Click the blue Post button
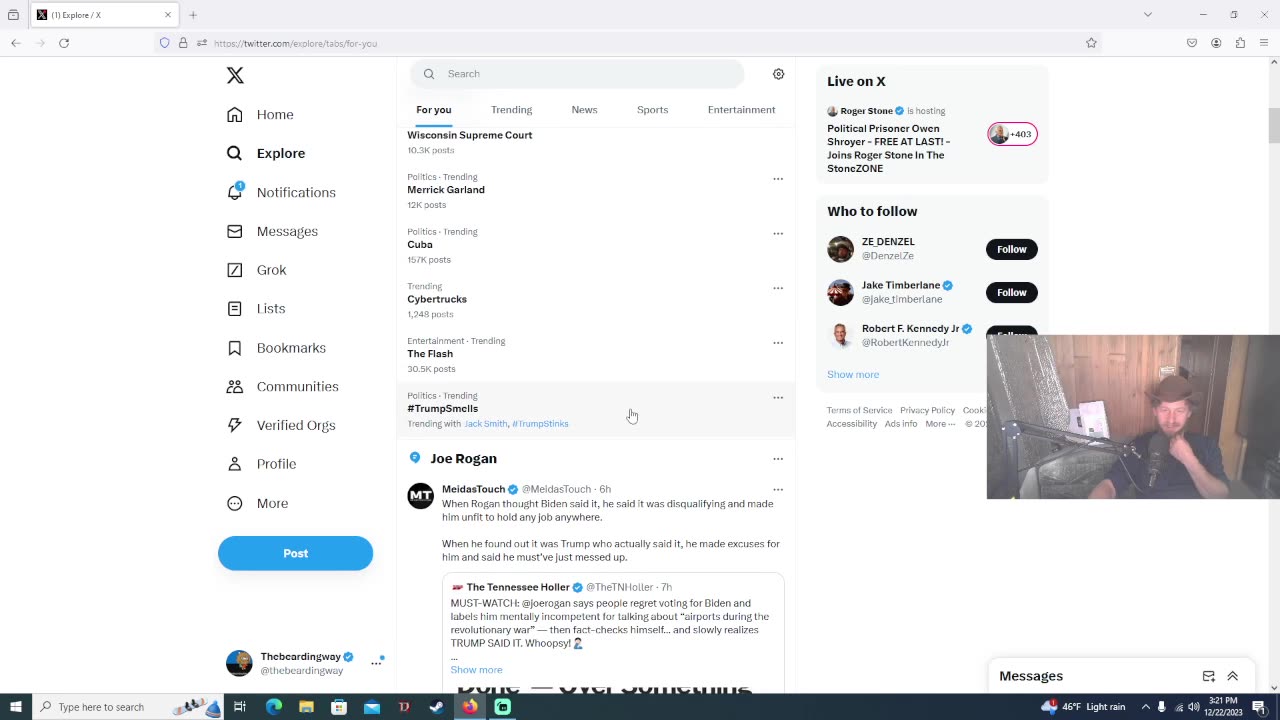 coord(295,553)
